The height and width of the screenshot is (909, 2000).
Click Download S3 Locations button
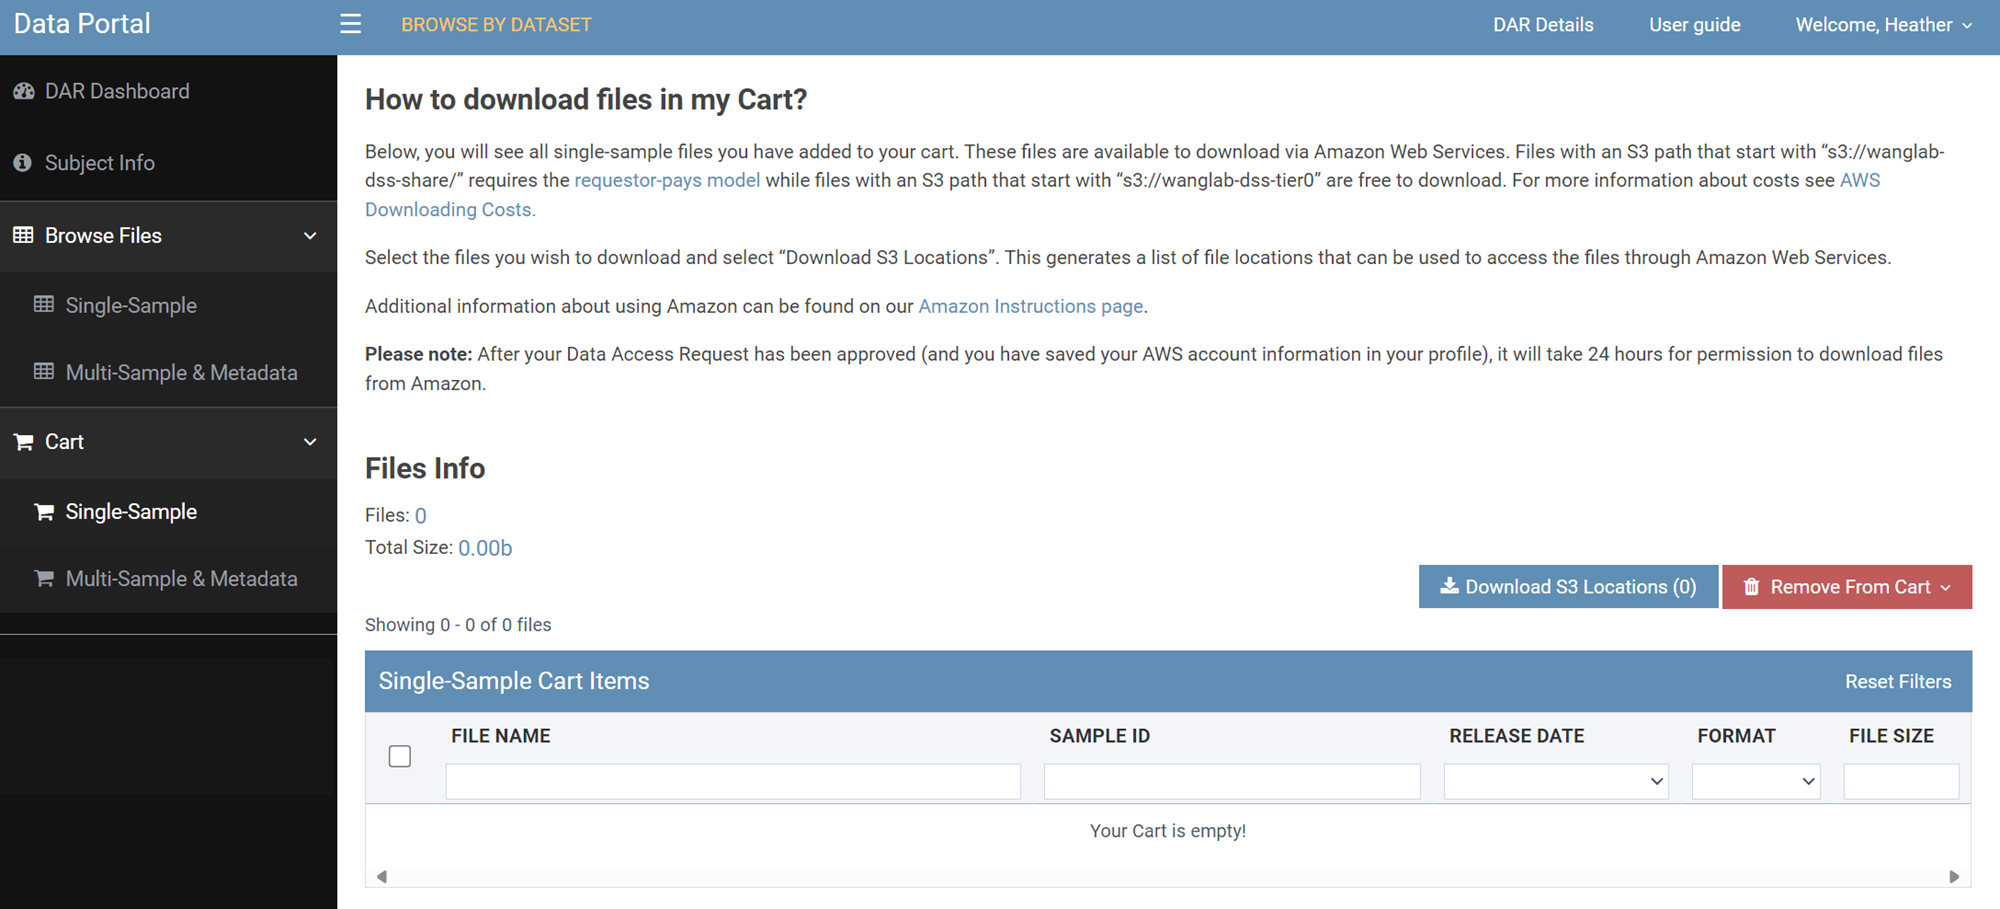[1568, 587]
